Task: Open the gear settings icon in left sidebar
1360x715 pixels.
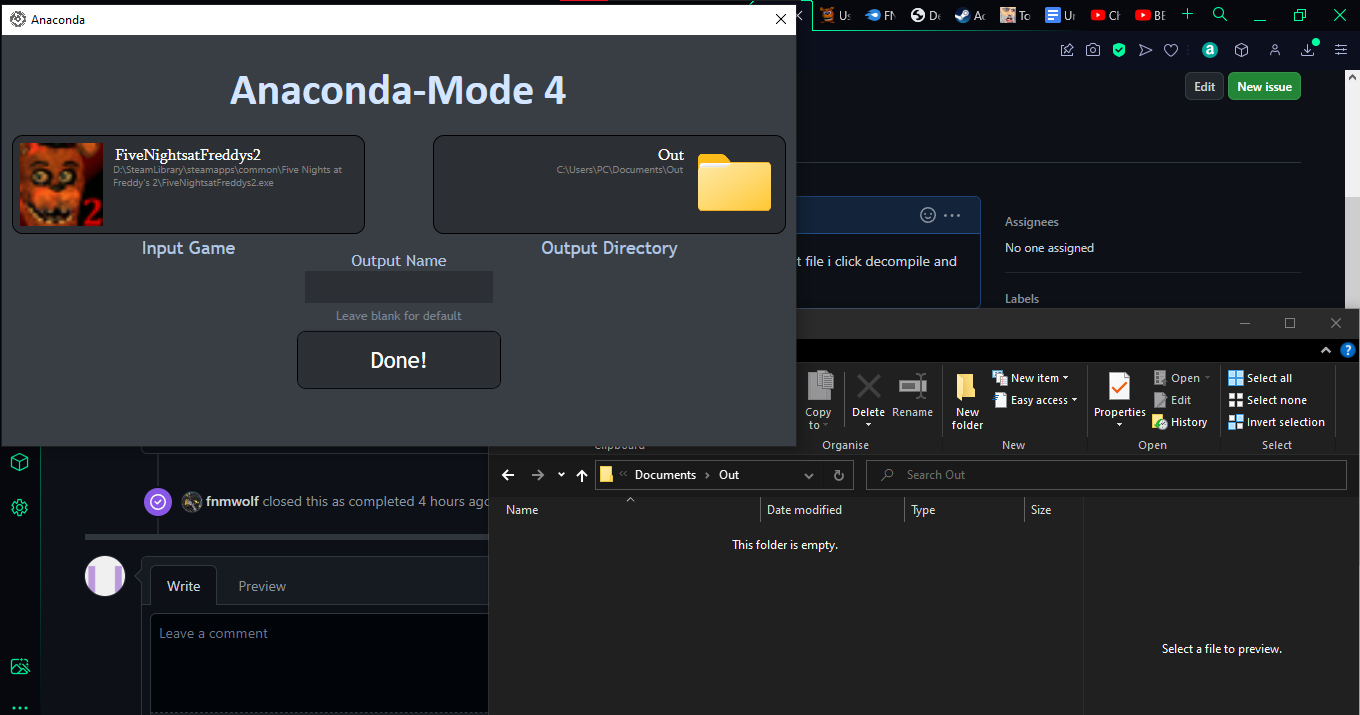Action: 19,507
